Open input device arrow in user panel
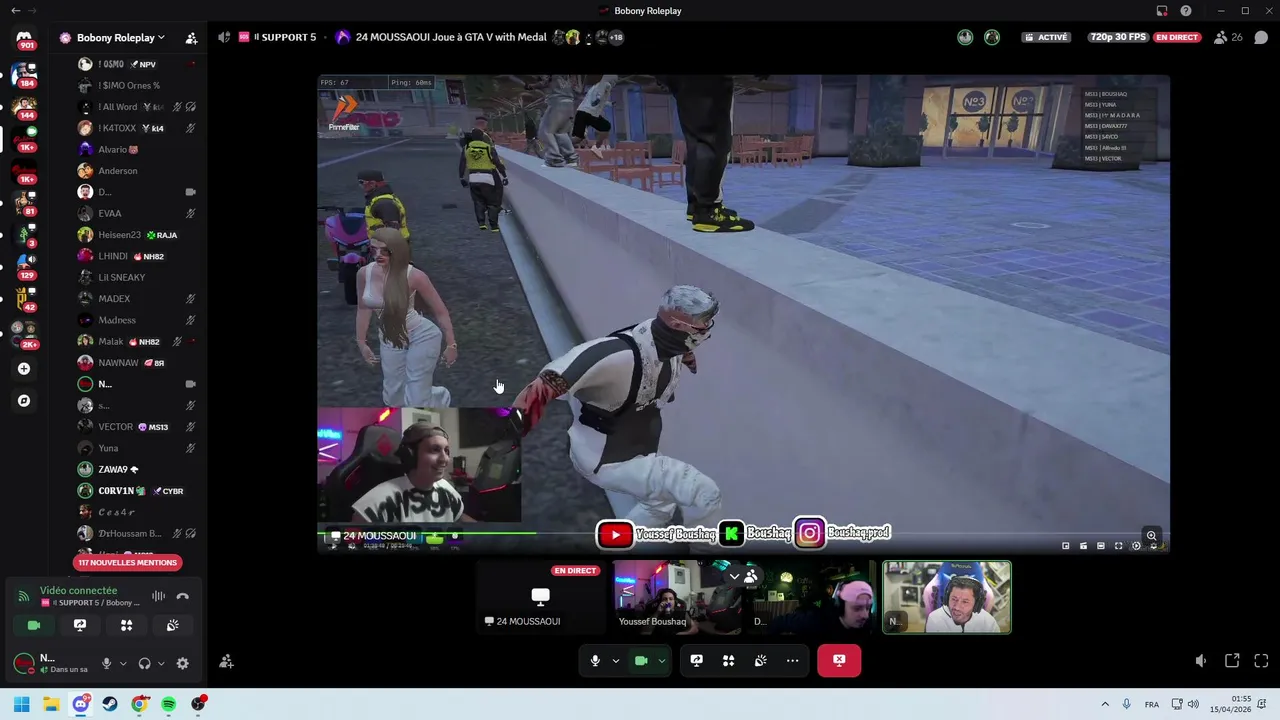The width and height of the screenshot is (1280, 720). (x=123, y=663)
